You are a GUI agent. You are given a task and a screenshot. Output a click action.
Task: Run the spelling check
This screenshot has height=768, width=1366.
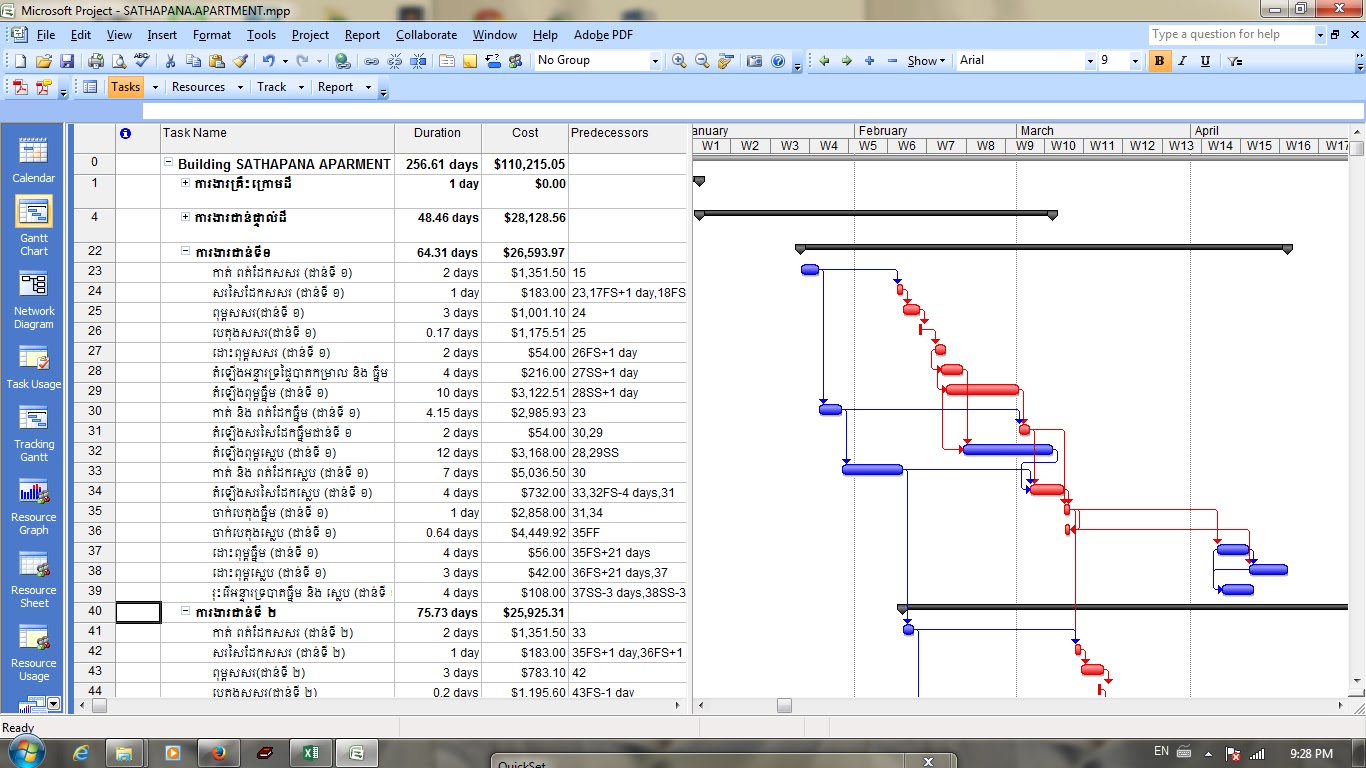[141, 61]
